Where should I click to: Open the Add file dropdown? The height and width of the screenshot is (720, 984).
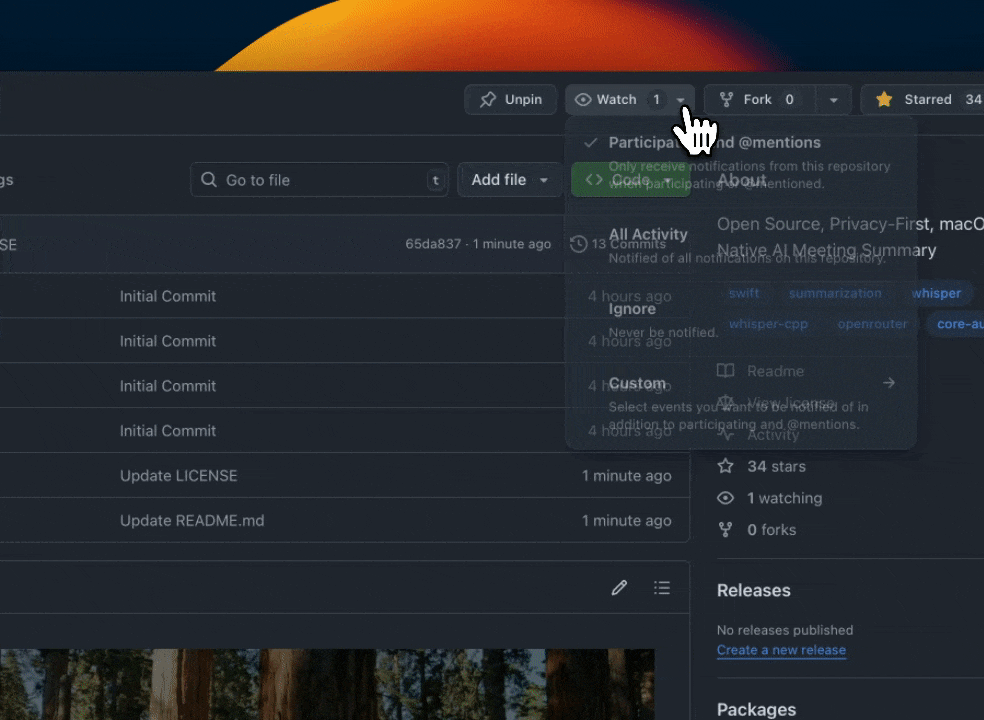coord(509,180)
